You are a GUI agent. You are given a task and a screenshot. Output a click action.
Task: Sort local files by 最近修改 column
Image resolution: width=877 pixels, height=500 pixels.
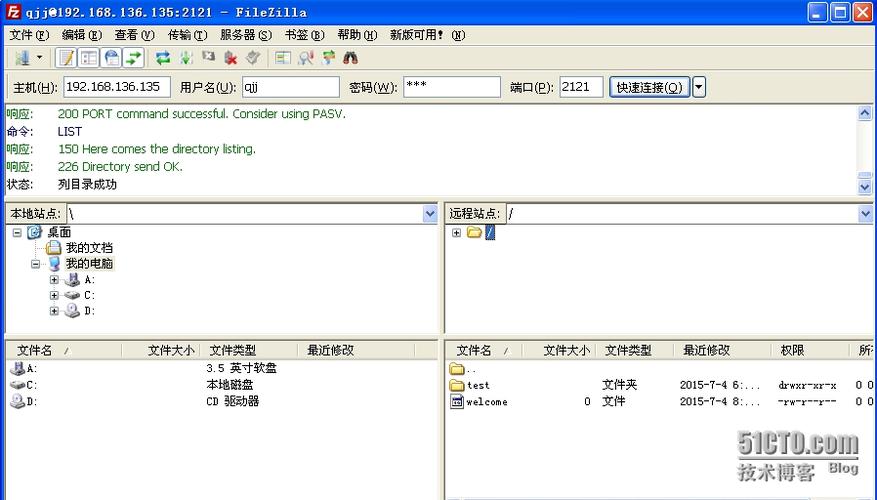(356, 350)
